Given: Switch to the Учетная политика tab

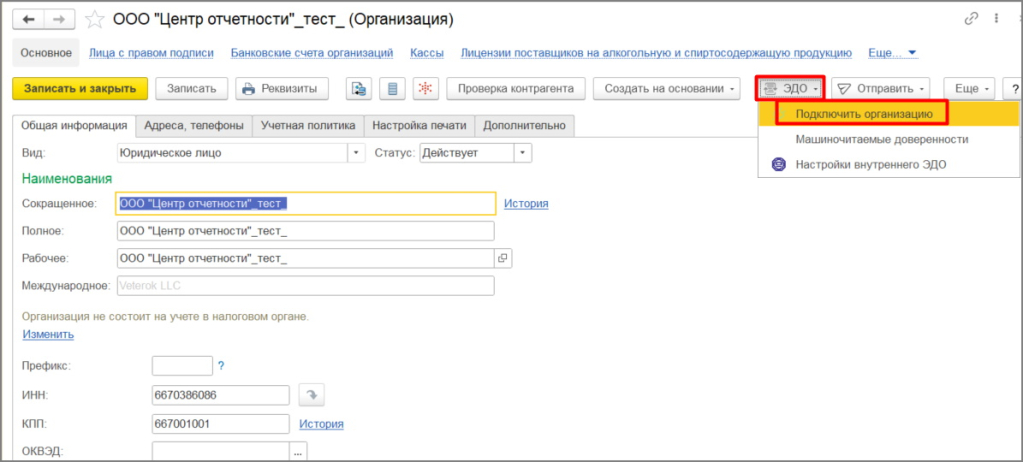Looking at the screenshot, I should click(x=308, y=125).
